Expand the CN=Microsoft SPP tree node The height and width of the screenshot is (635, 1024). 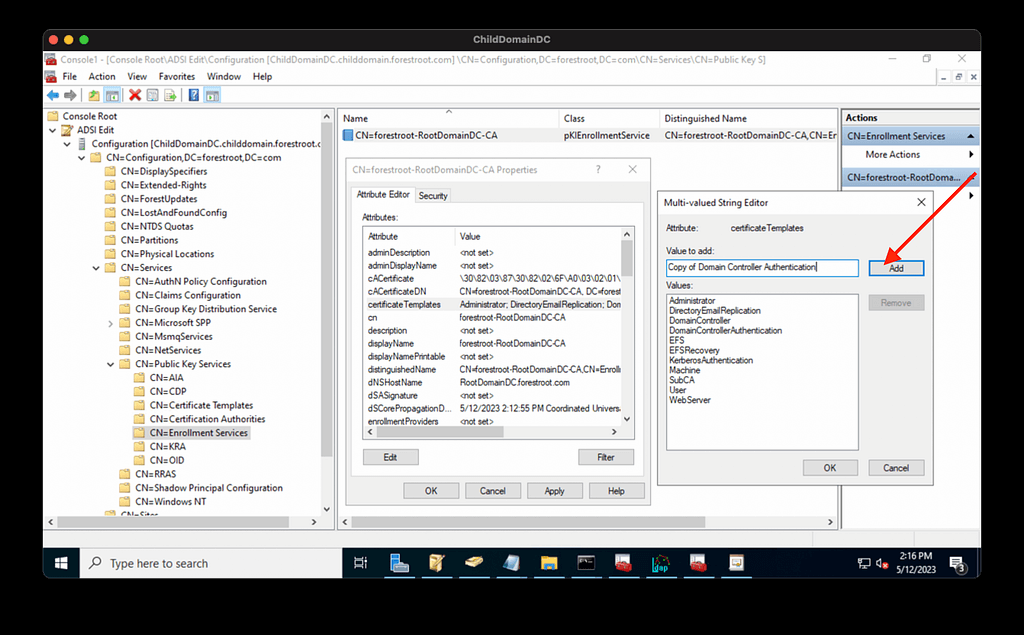pyautogui.click(x=110, y=323)
